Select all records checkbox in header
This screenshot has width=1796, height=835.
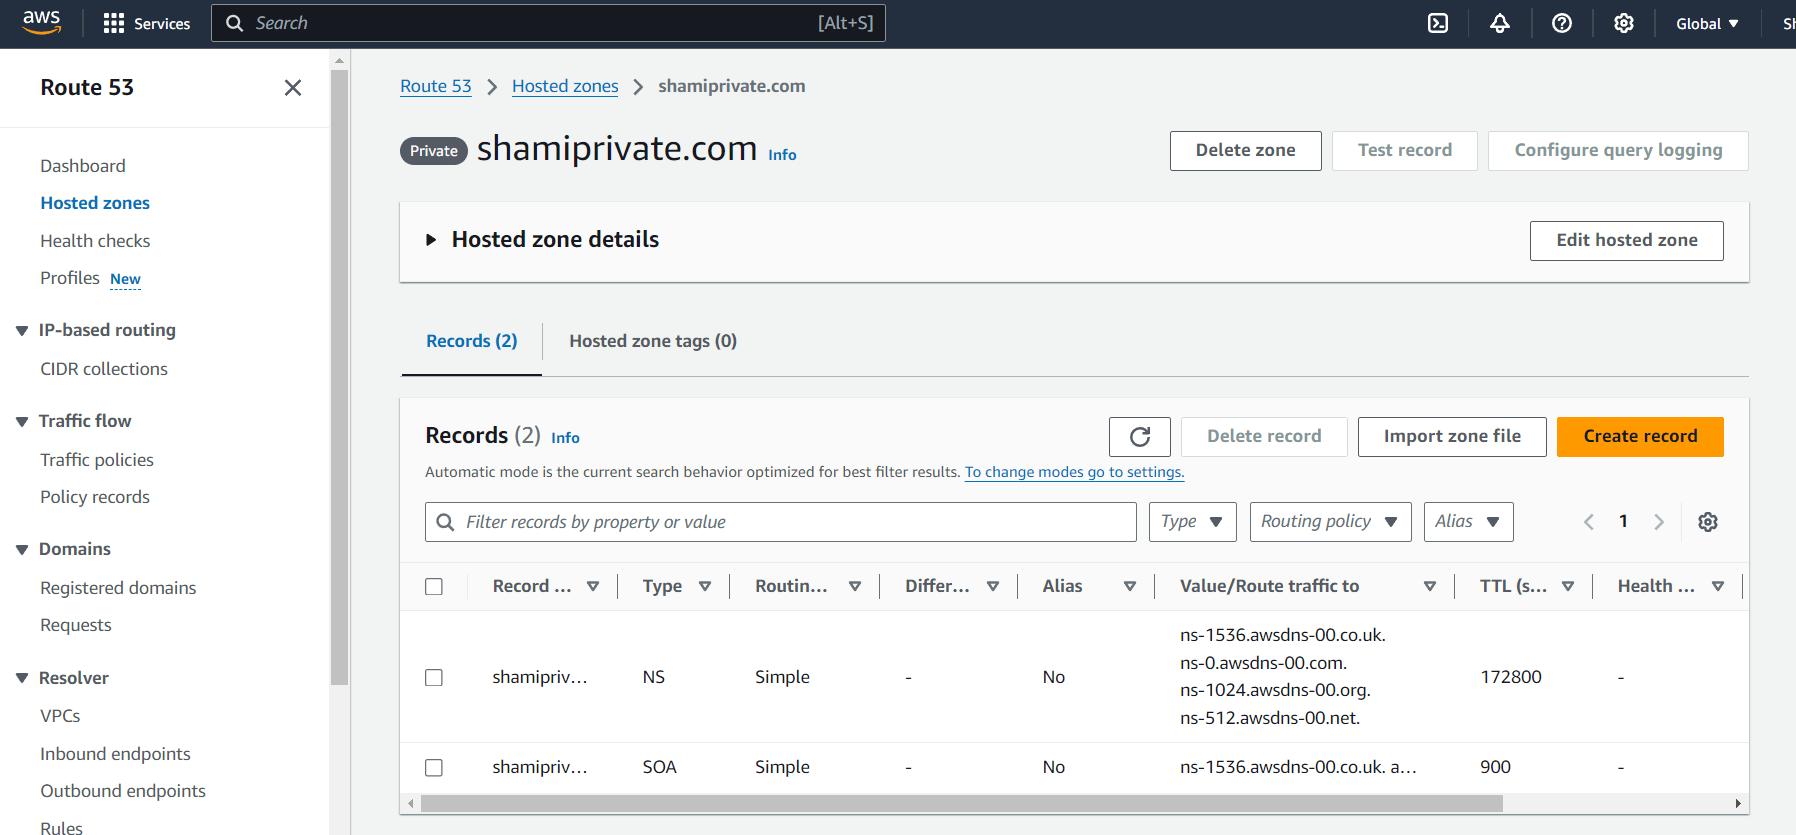point(434,587)
